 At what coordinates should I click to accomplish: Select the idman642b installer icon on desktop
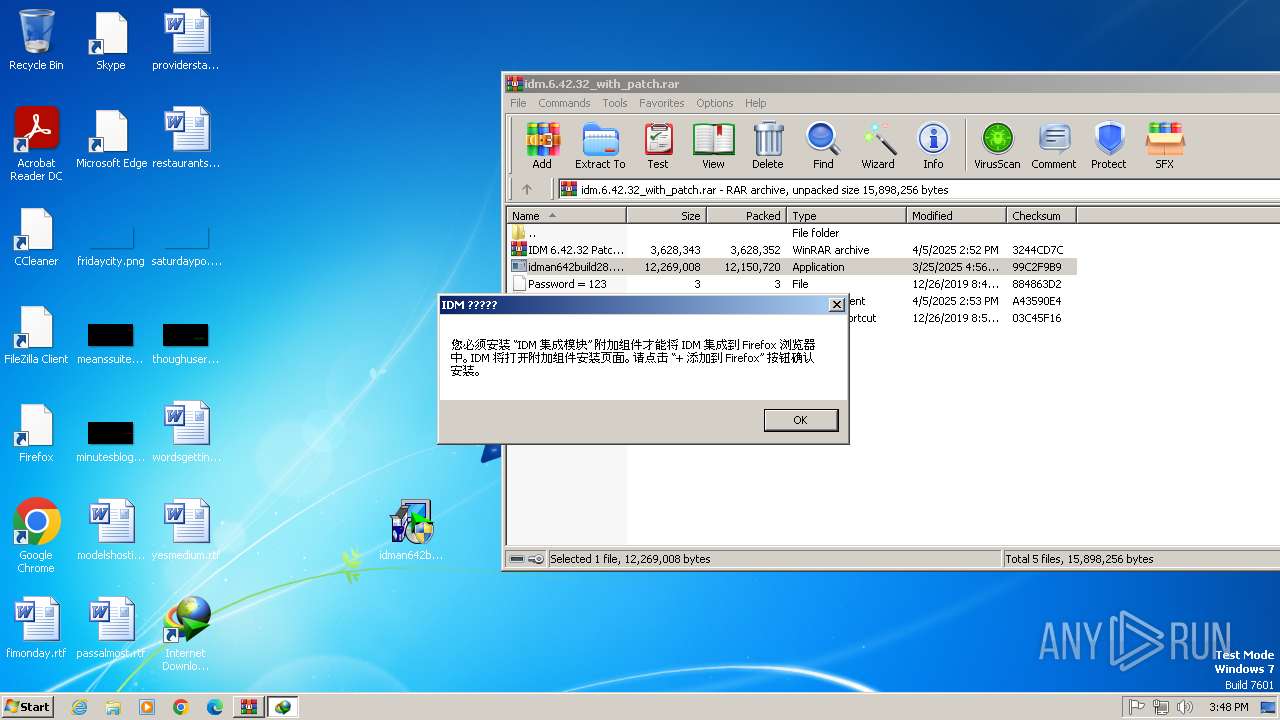411,530
